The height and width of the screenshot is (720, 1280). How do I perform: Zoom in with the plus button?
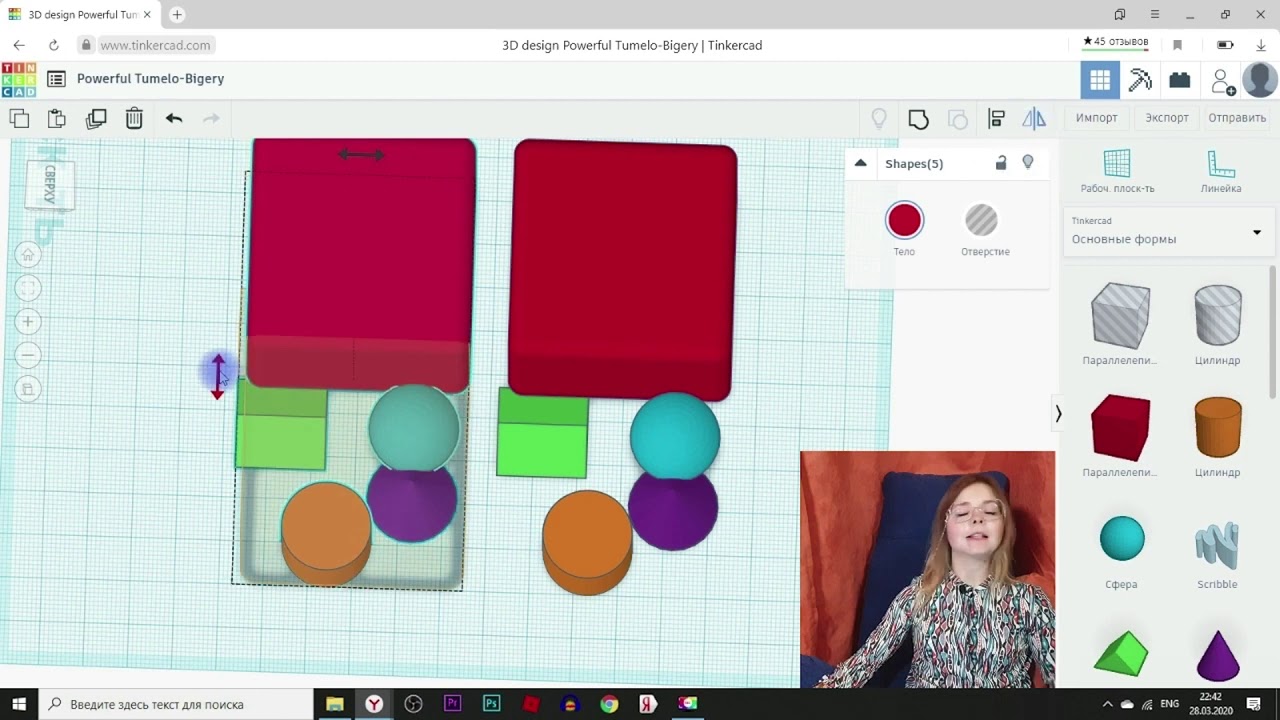pyautogui.click(x=28, y=321)
